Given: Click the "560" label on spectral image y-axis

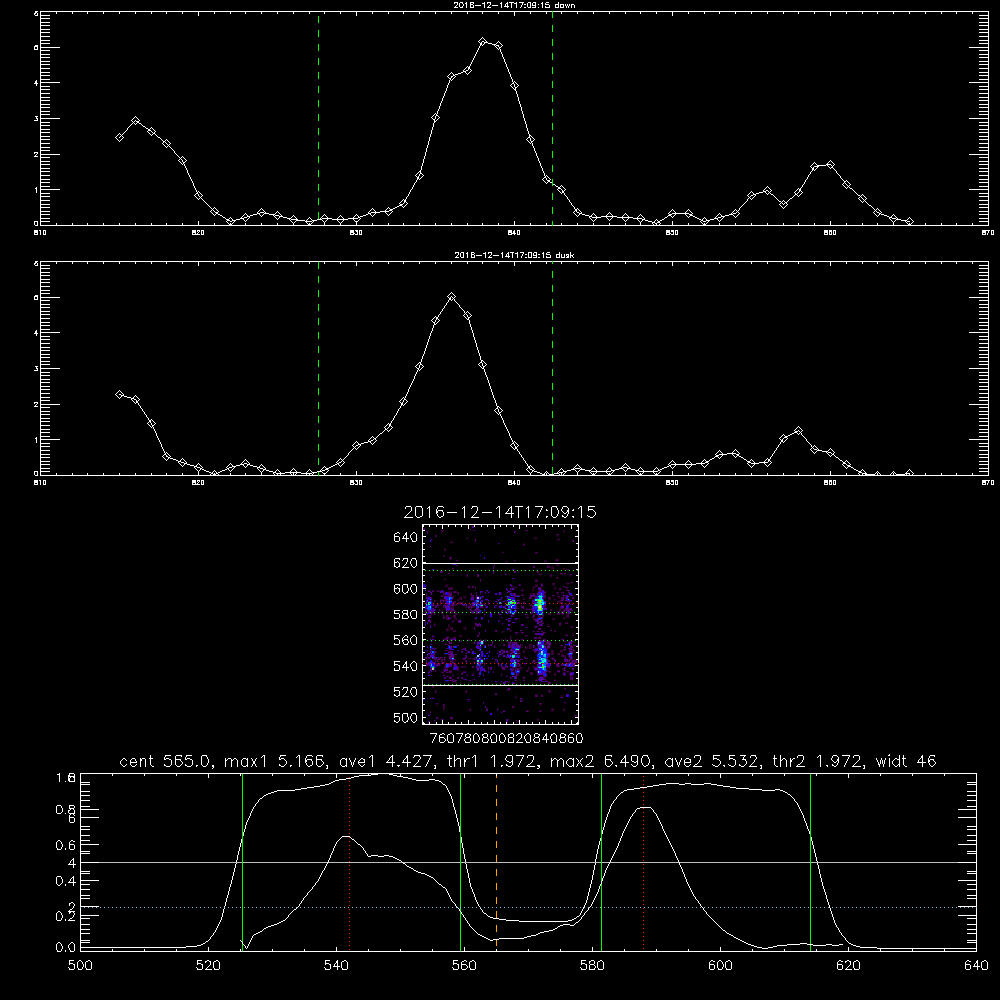Looking at the screenshot, I should click(x=406, y=640).
